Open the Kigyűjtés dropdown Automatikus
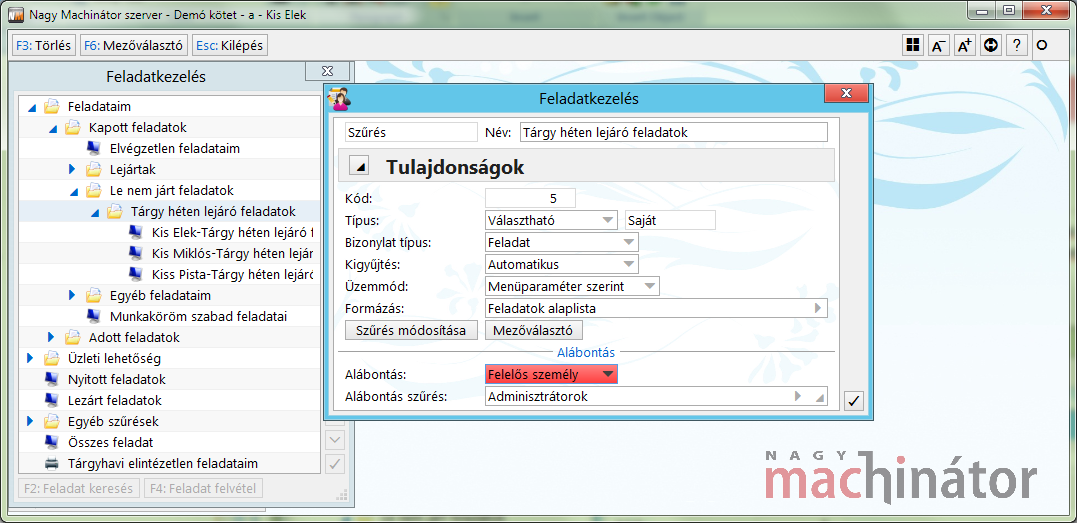1077x523 pixels. (562, 265)
